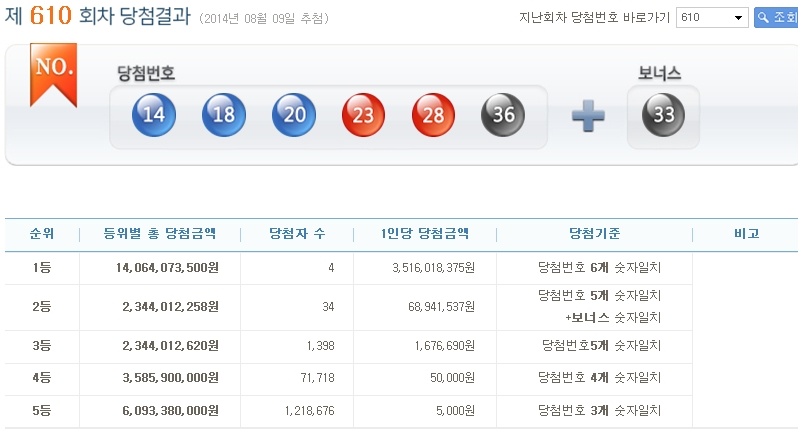Click the draw date text 2014년 08월 09일 추첨
The height and width of the screenshot is (436, 798).
tap(264, 19)
